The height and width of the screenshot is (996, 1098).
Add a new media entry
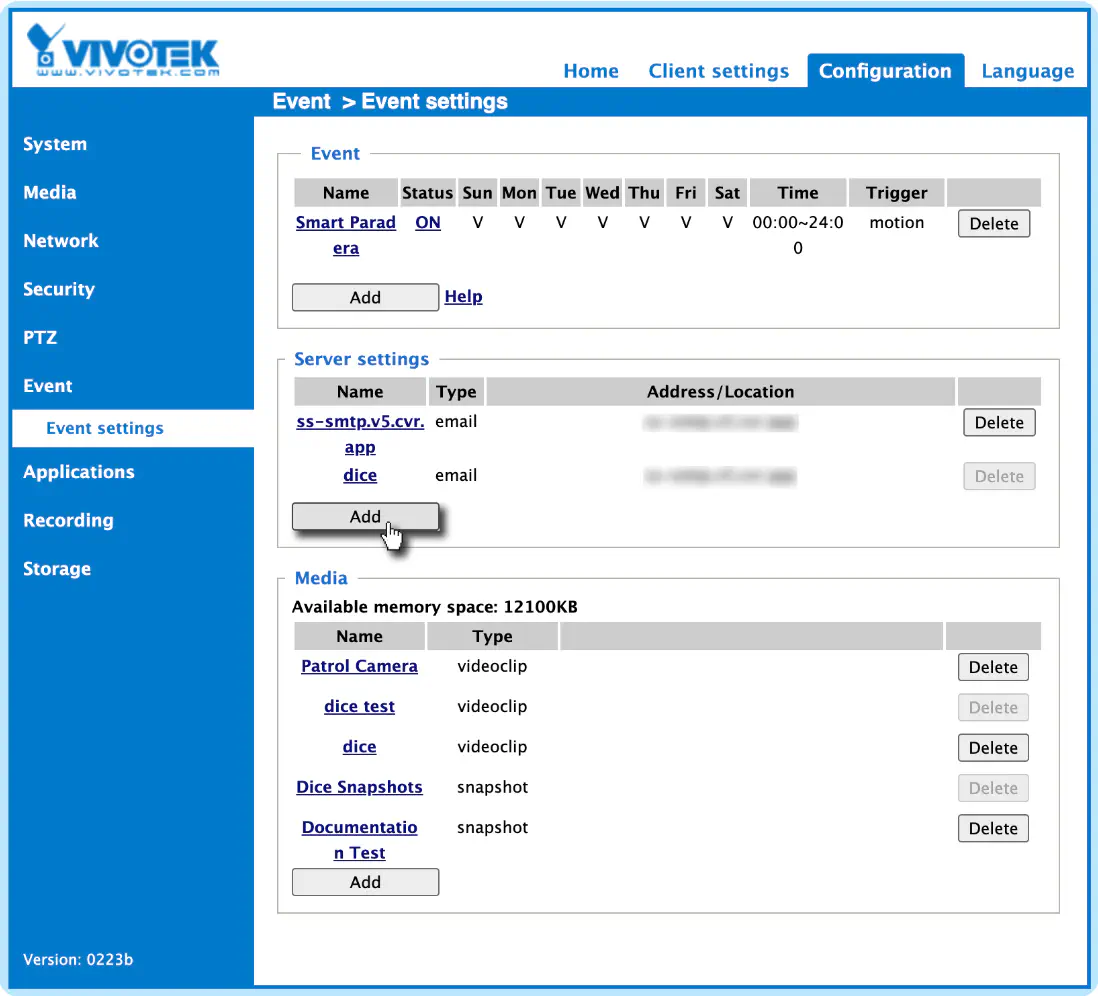366,882
